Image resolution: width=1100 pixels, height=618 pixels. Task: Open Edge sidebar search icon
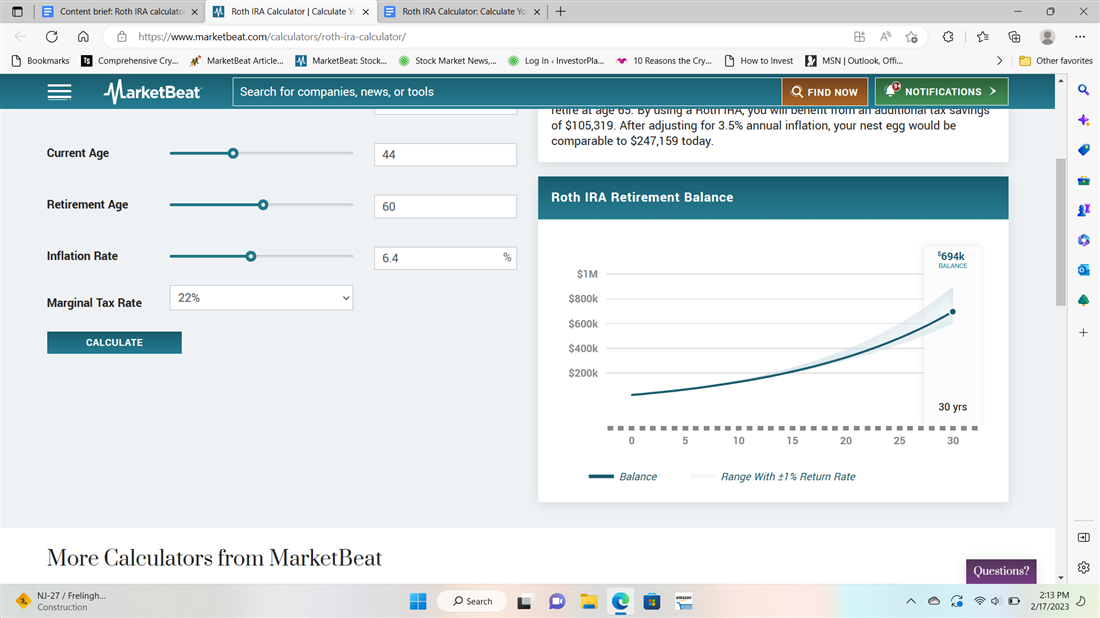point(1083,91)
